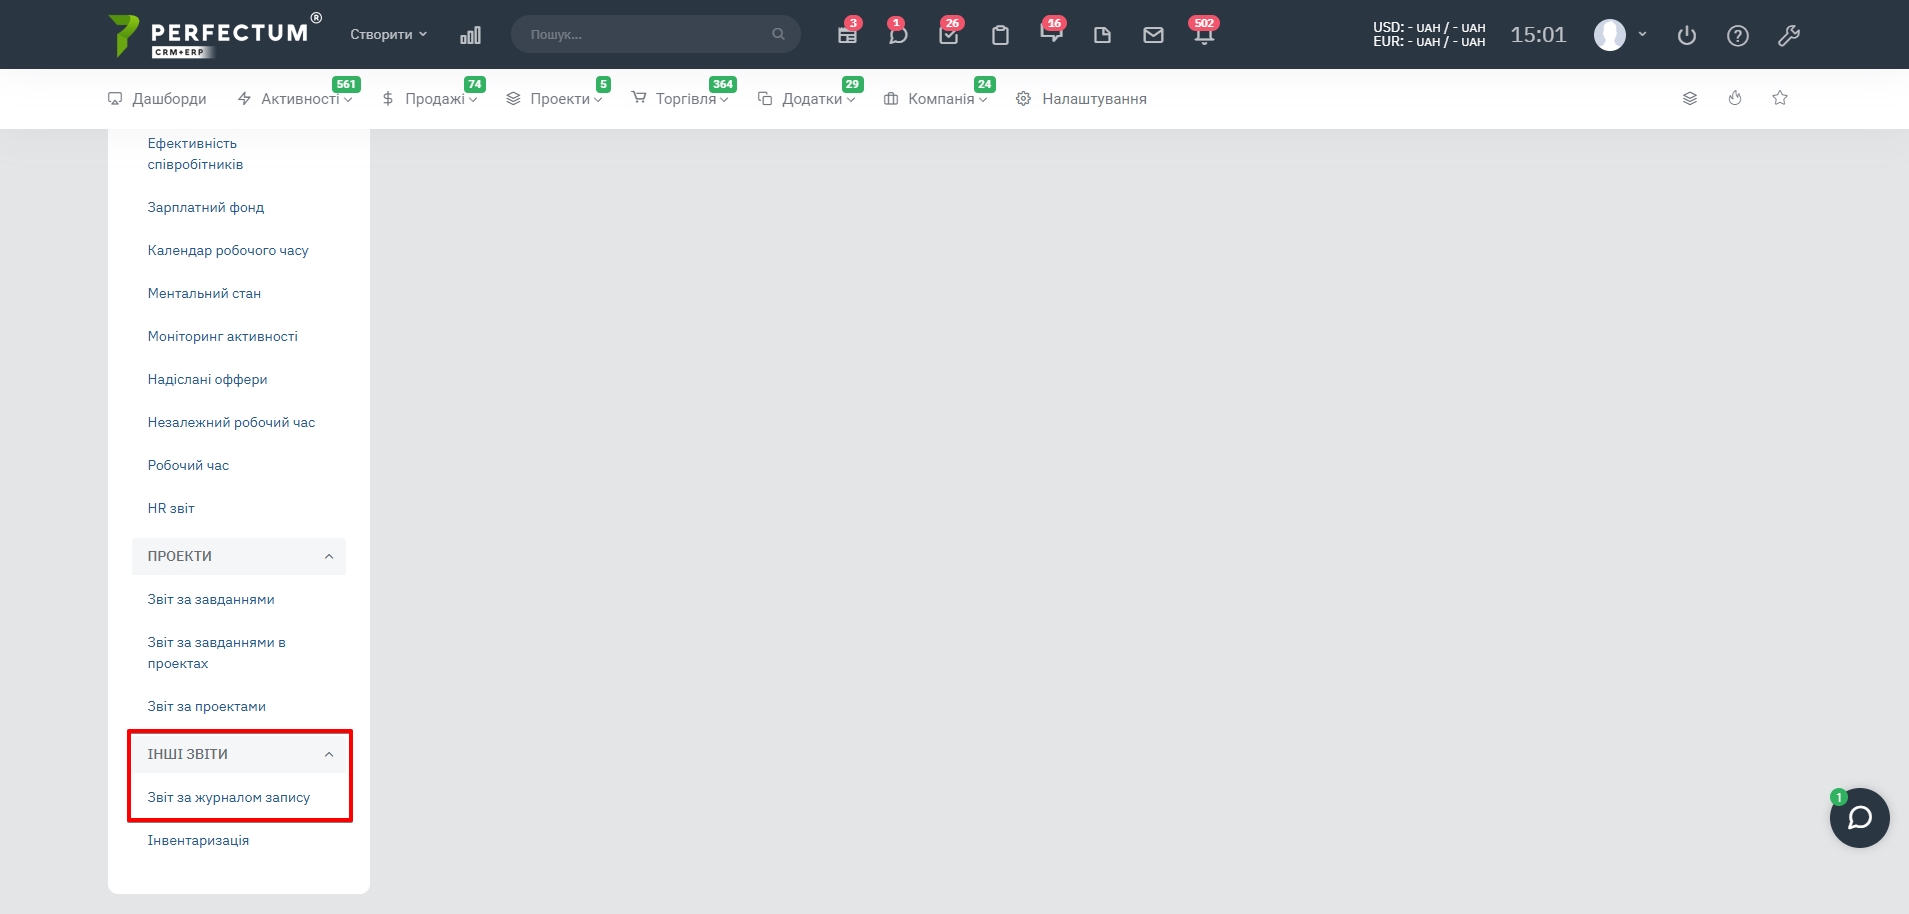The image size is (1909, 914).
Task: Click the mail envelope icon
Action: pyautogui.click(x=1153, y=35)
